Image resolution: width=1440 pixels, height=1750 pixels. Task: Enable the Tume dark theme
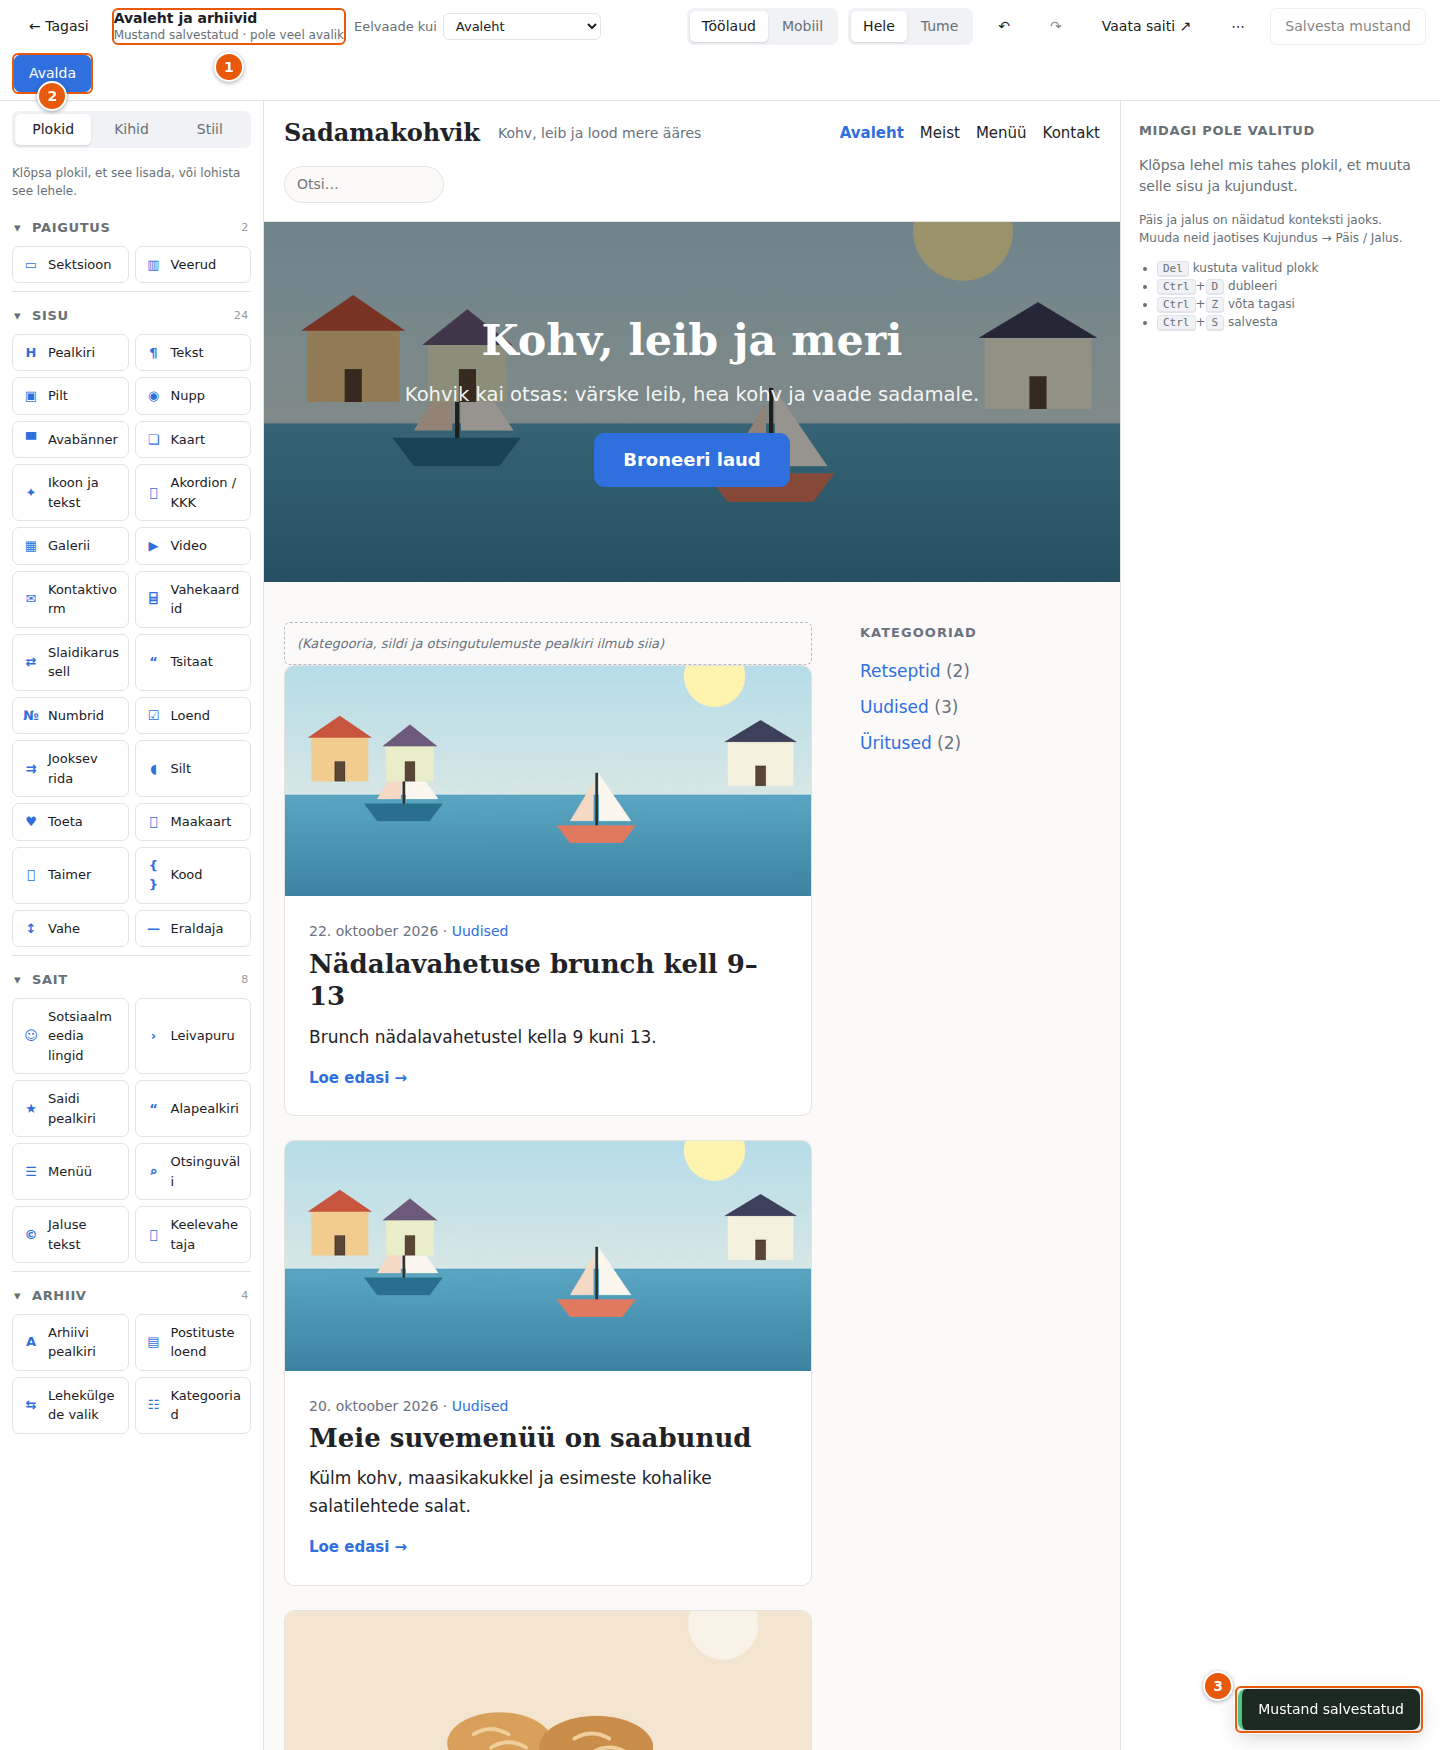pos(939,26)
